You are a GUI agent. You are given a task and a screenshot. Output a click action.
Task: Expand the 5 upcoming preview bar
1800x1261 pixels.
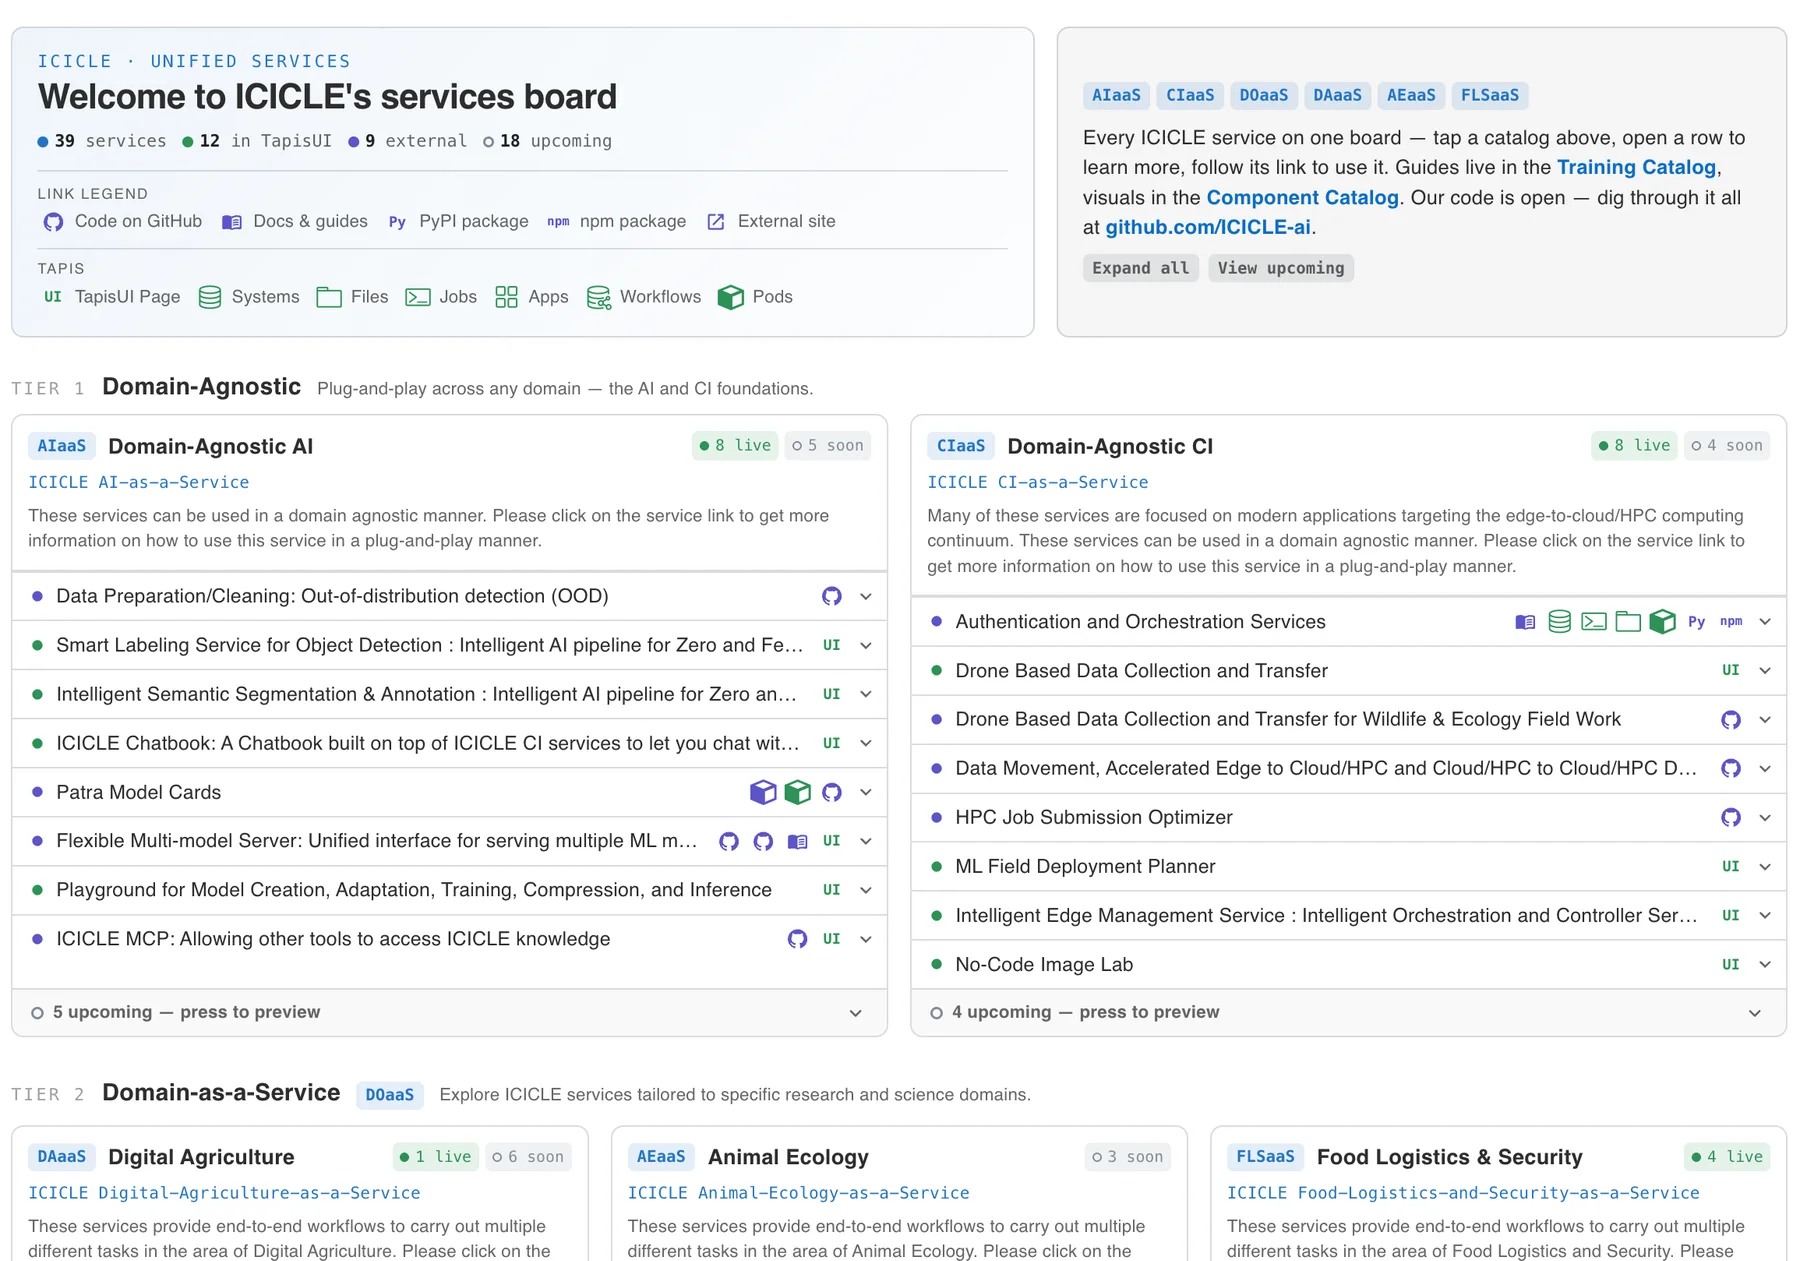pyautogui.click(x=449, y=1012)
